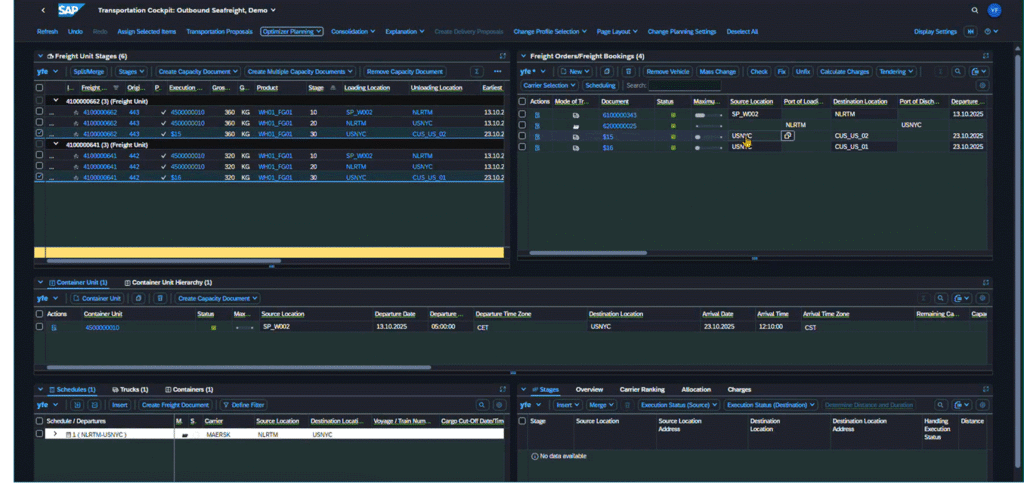The width and height of the screenshot is (1024, 484).
Task: Click the back navigation arrow
Action: pos(43,10)
